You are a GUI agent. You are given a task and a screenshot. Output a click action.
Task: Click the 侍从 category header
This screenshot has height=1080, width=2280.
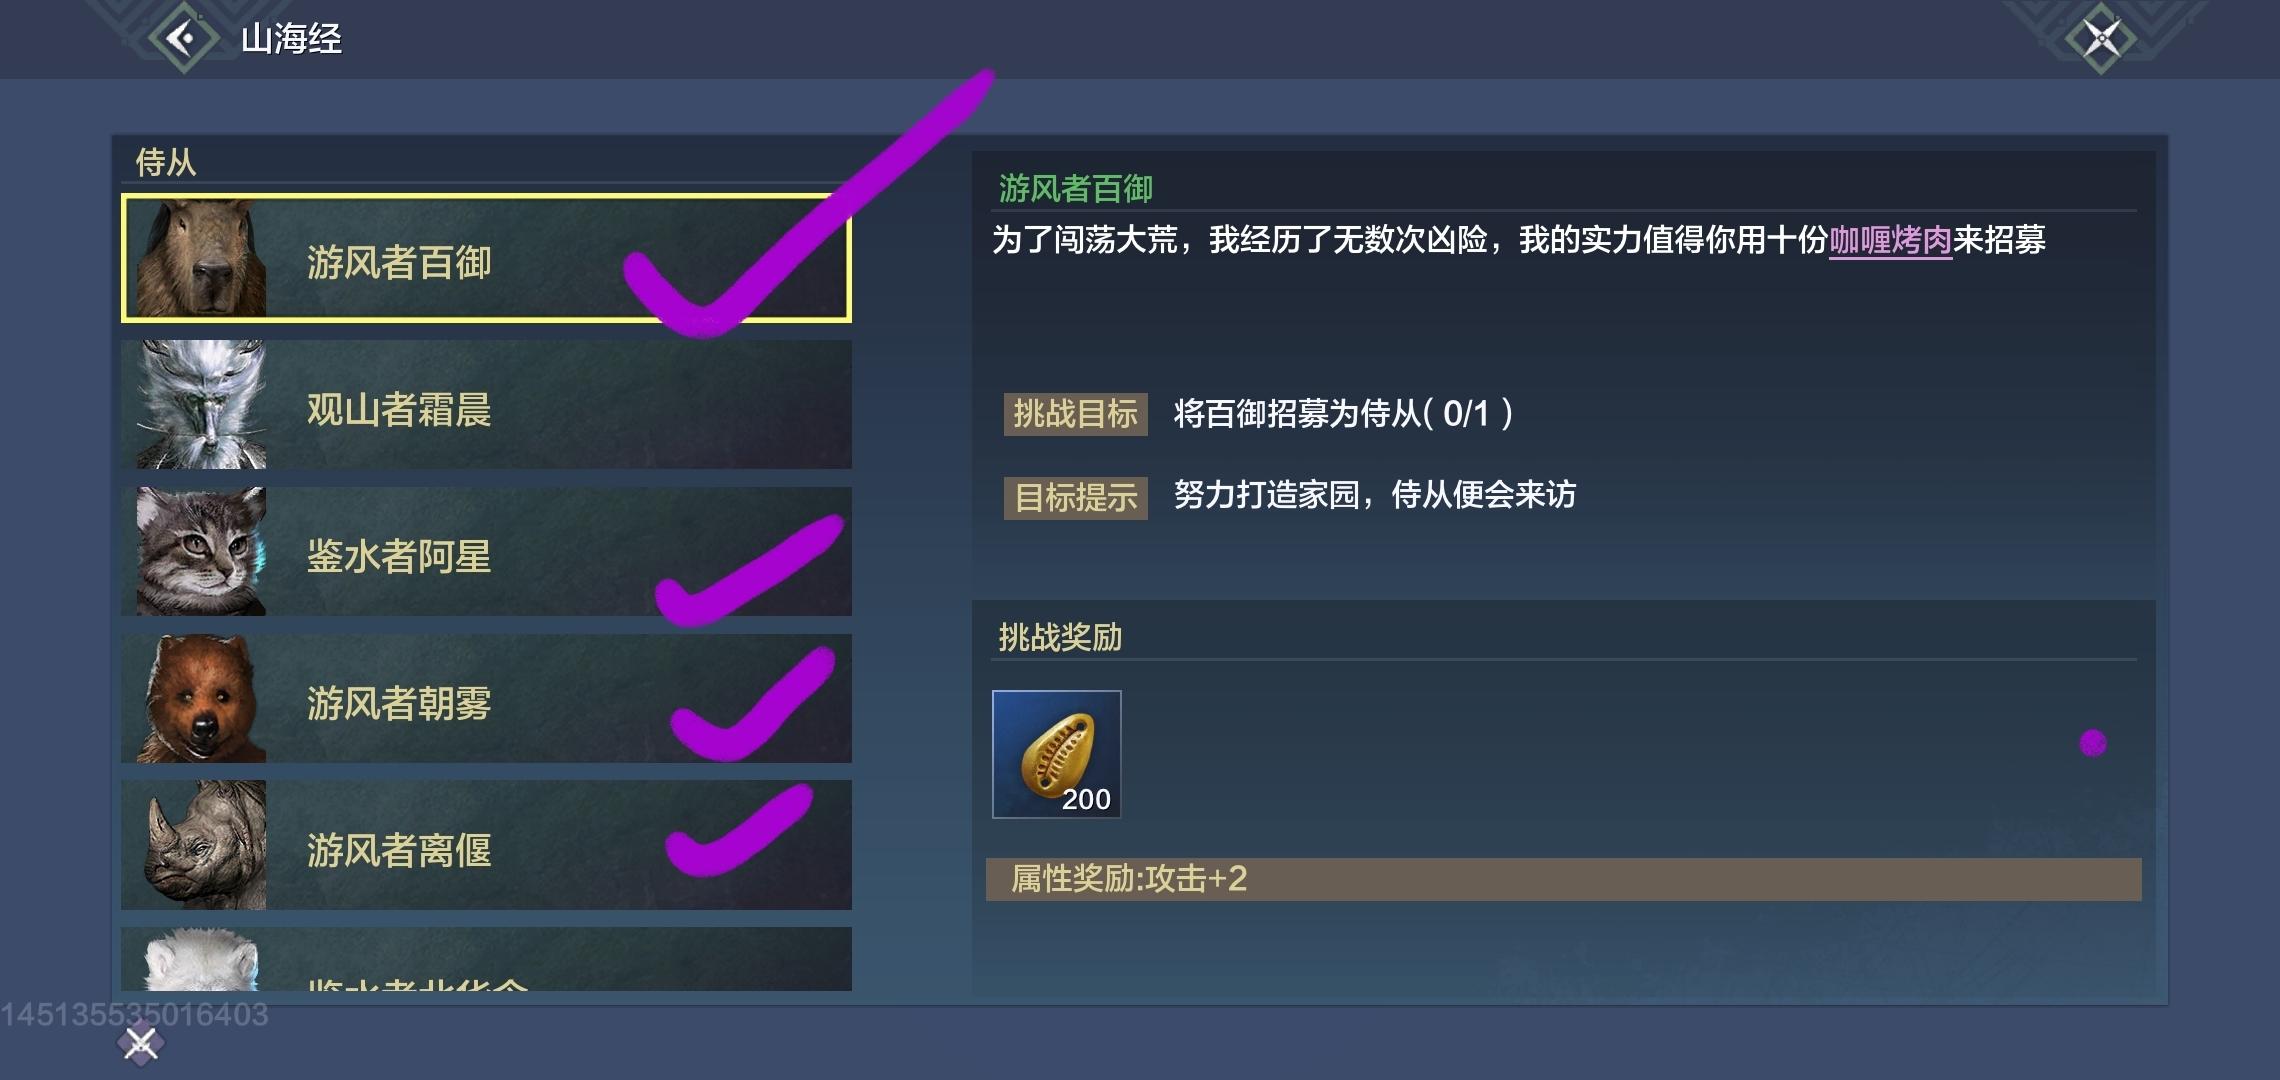click(x=166, y=162)
